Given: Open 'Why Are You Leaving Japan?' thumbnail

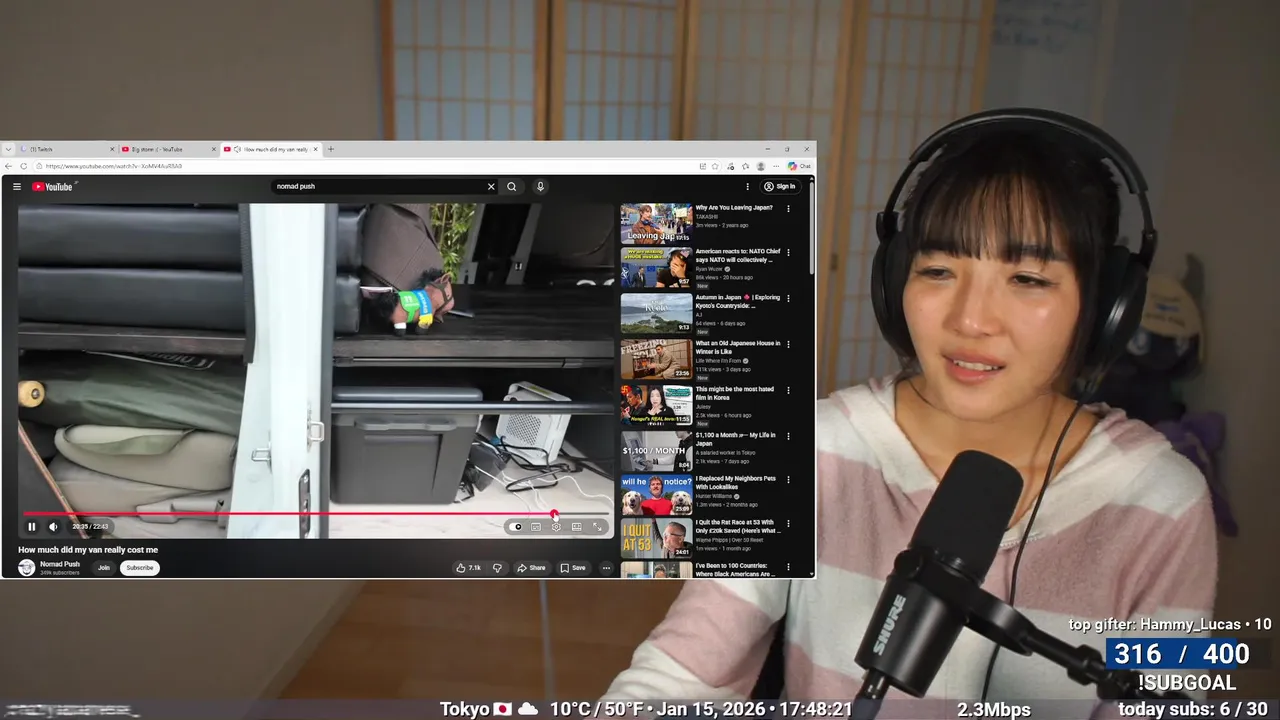Looking at the screenshot, I should tap(656, 224).
